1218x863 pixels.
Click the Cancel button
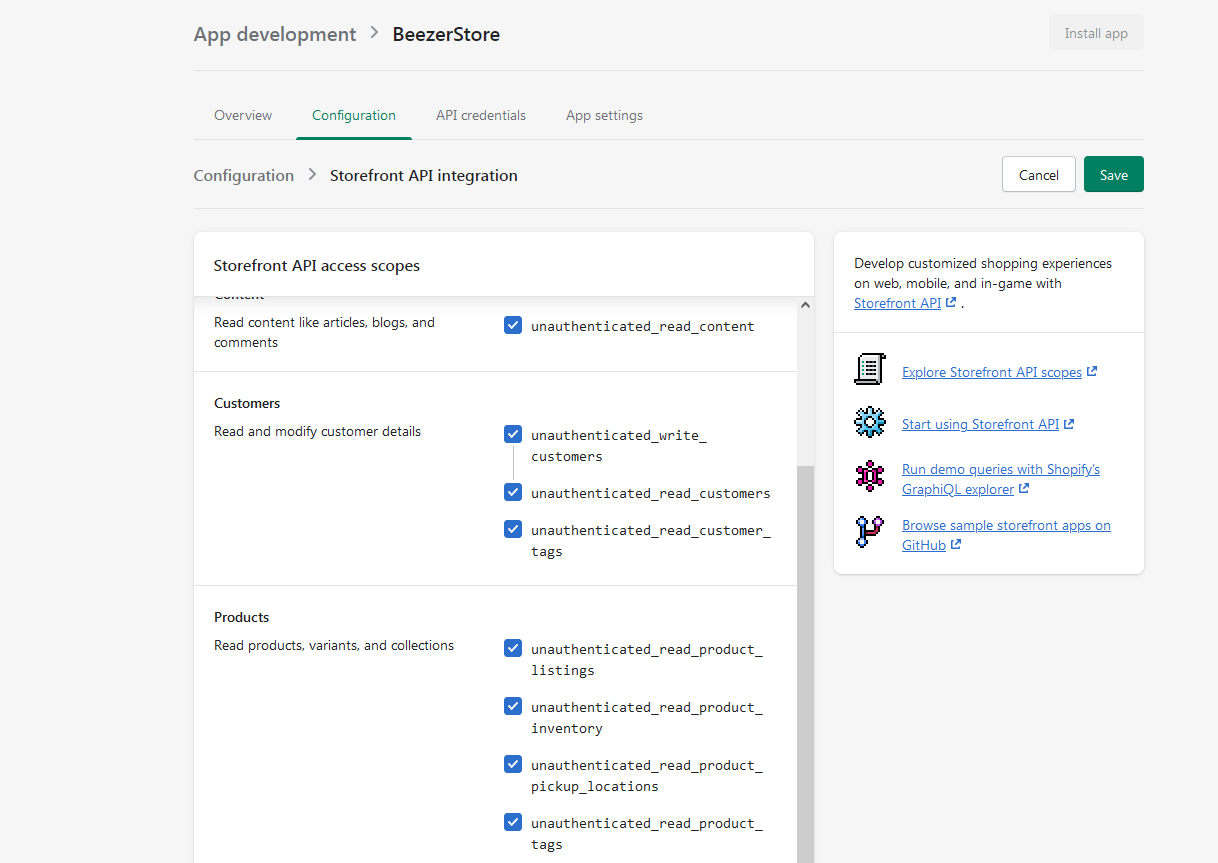pos(1038,174)
